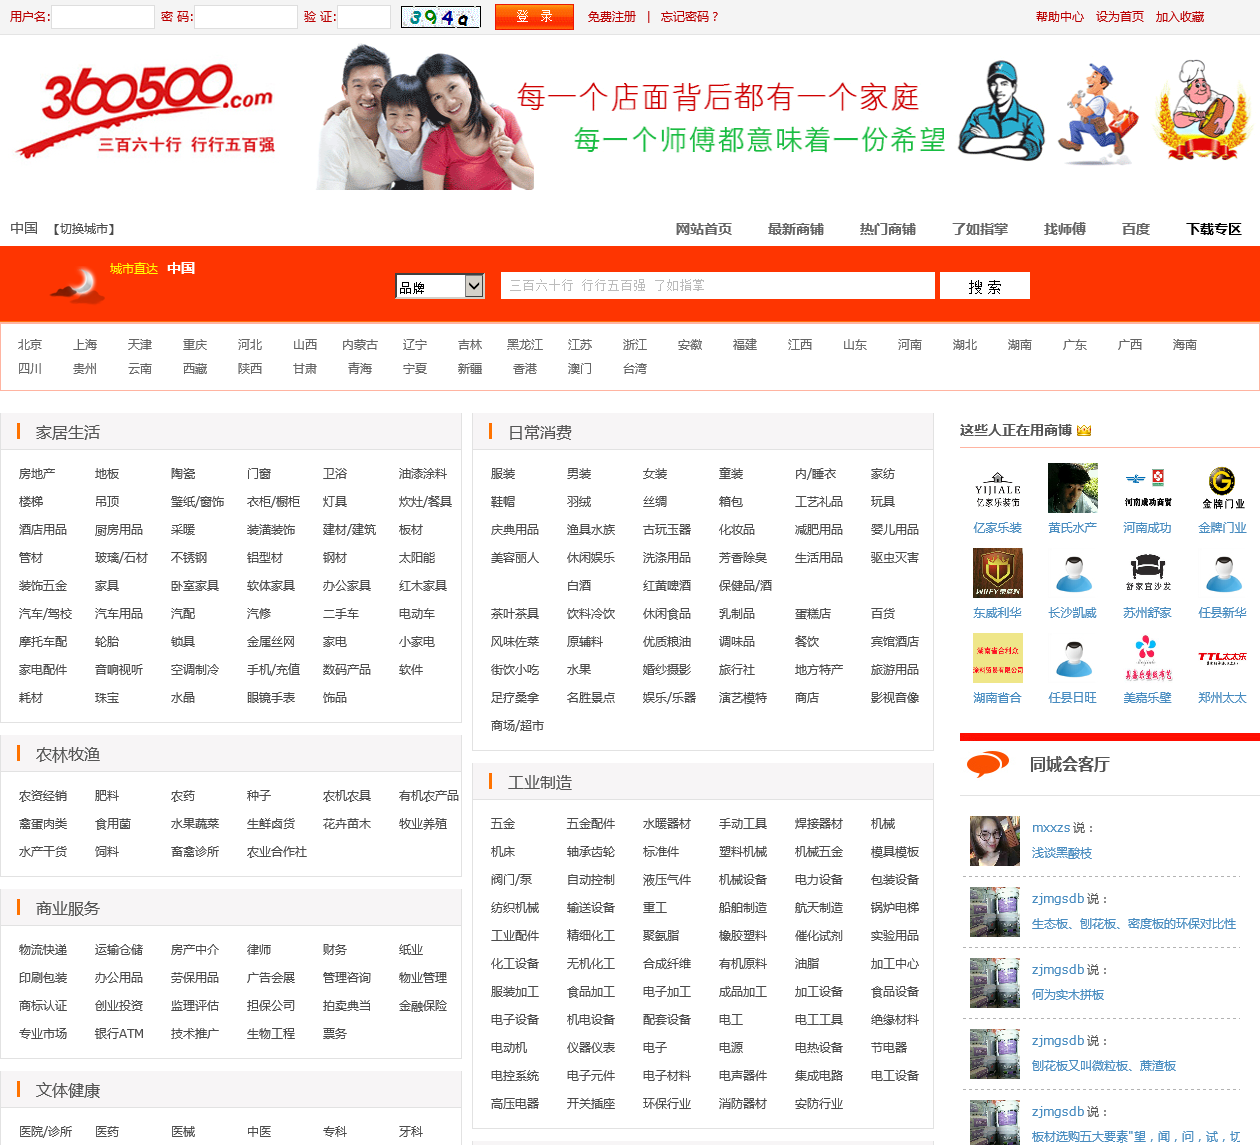Focus the main search text box

(x=717, y=285)
